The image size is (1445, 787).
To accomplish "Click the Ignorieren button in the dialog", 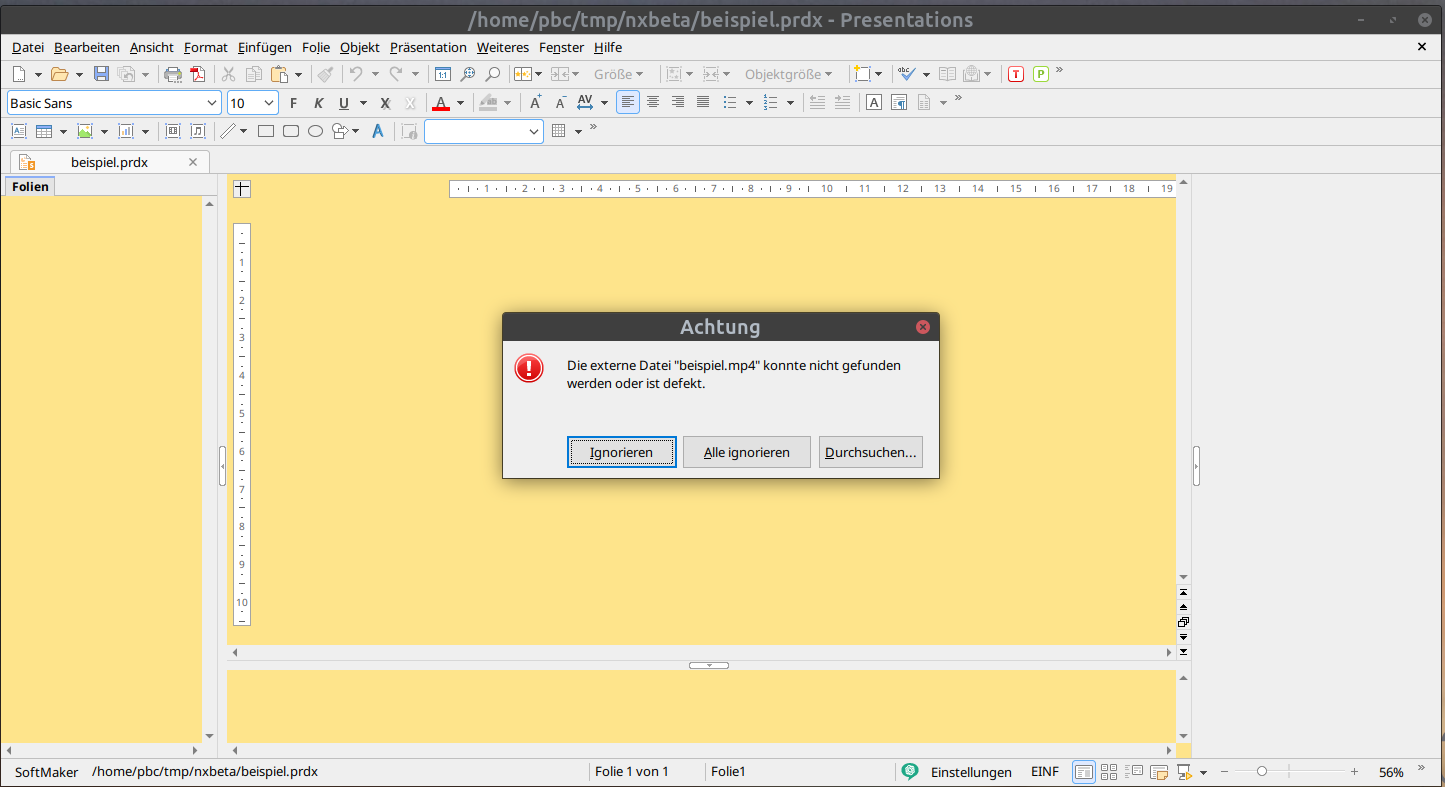I will pyautogui.click(x=621, y=452).
